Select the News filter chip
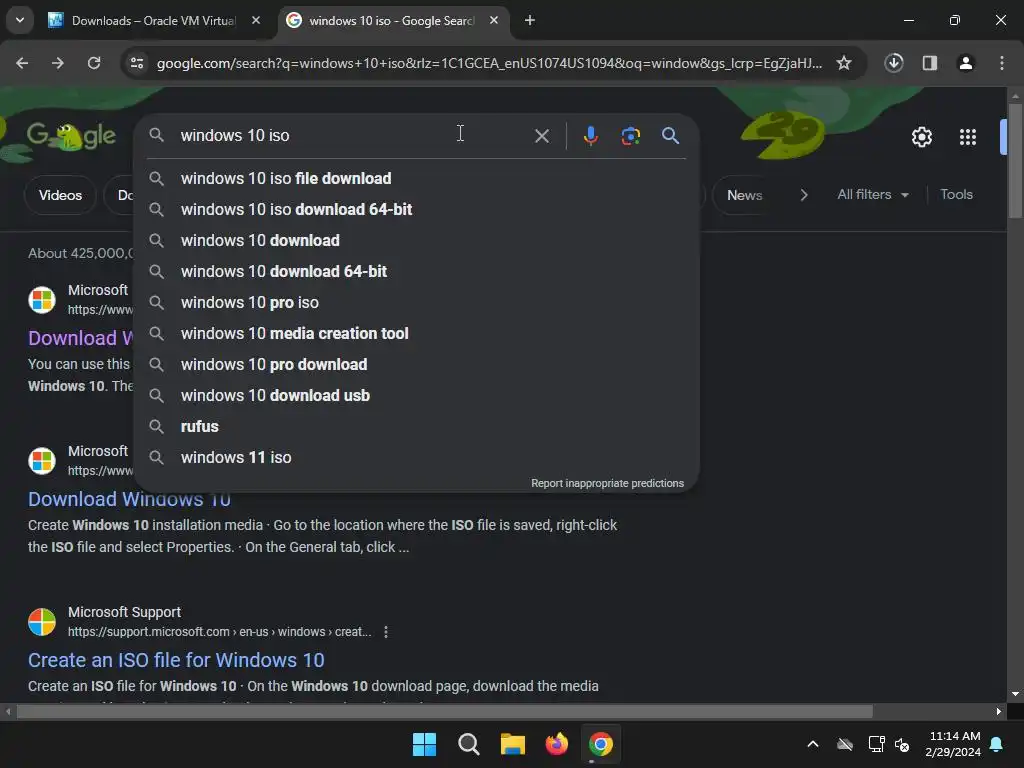The image size is (1024, 768). click(744, 195)
